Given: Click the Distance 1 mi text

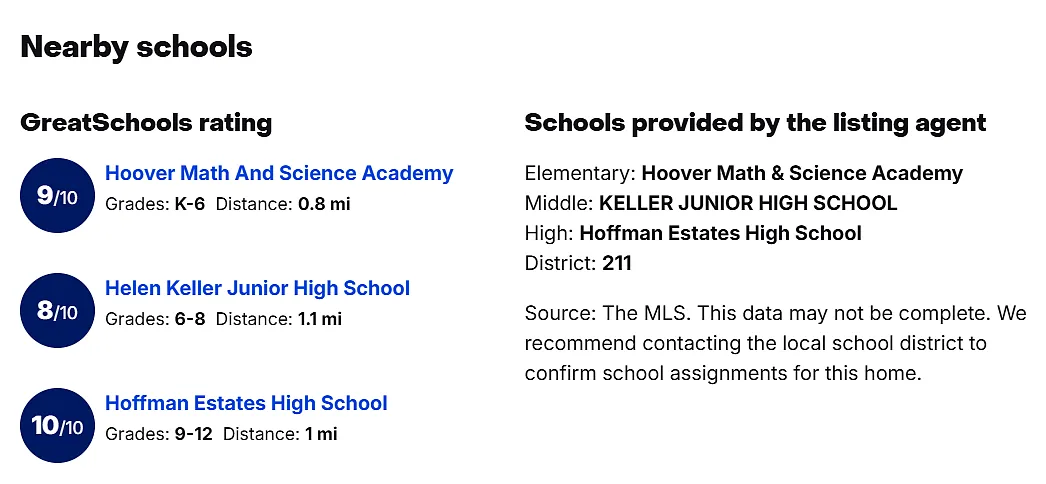Looking at the screenshot, I should [280, 434].
